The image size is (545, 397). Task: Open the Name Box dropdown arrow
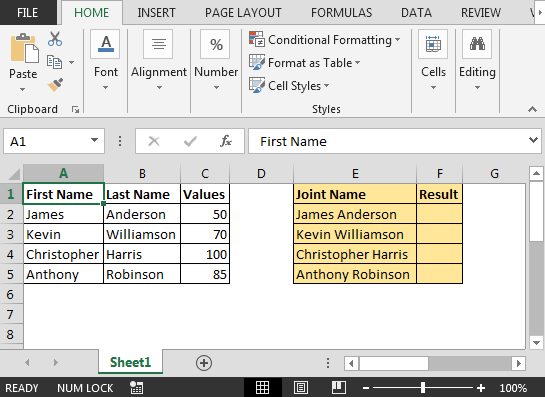94,140
